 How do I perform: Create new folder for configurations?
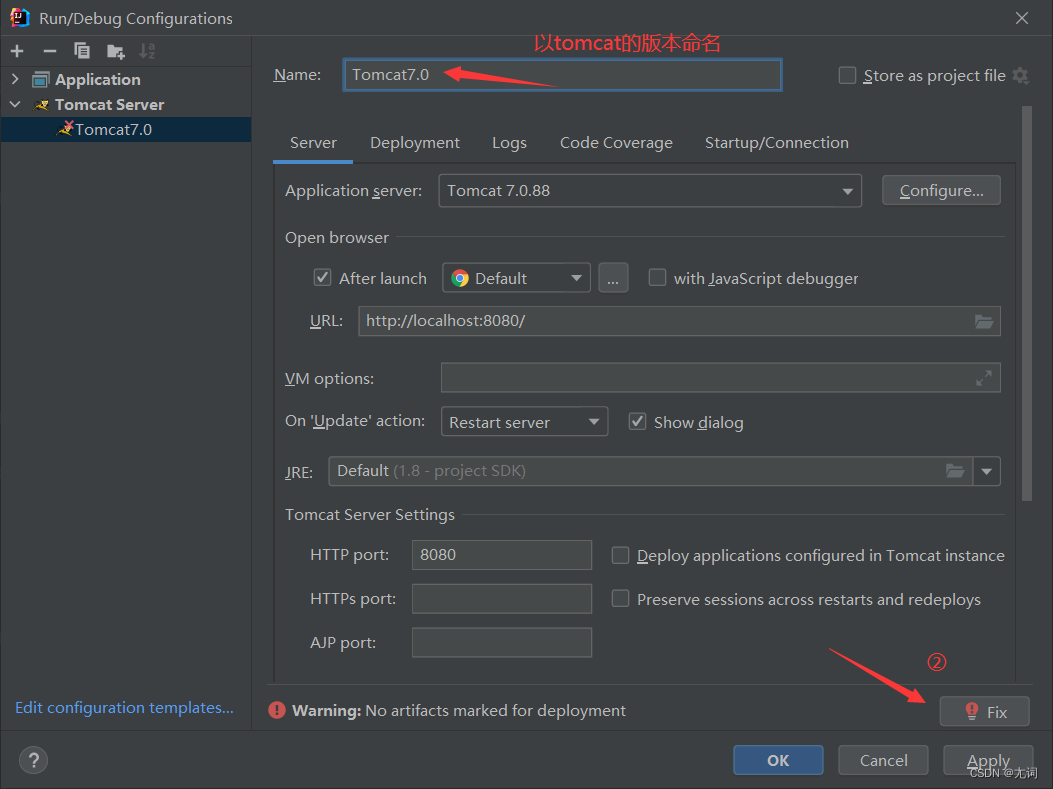pyautogui.click(x=116, y=51)
